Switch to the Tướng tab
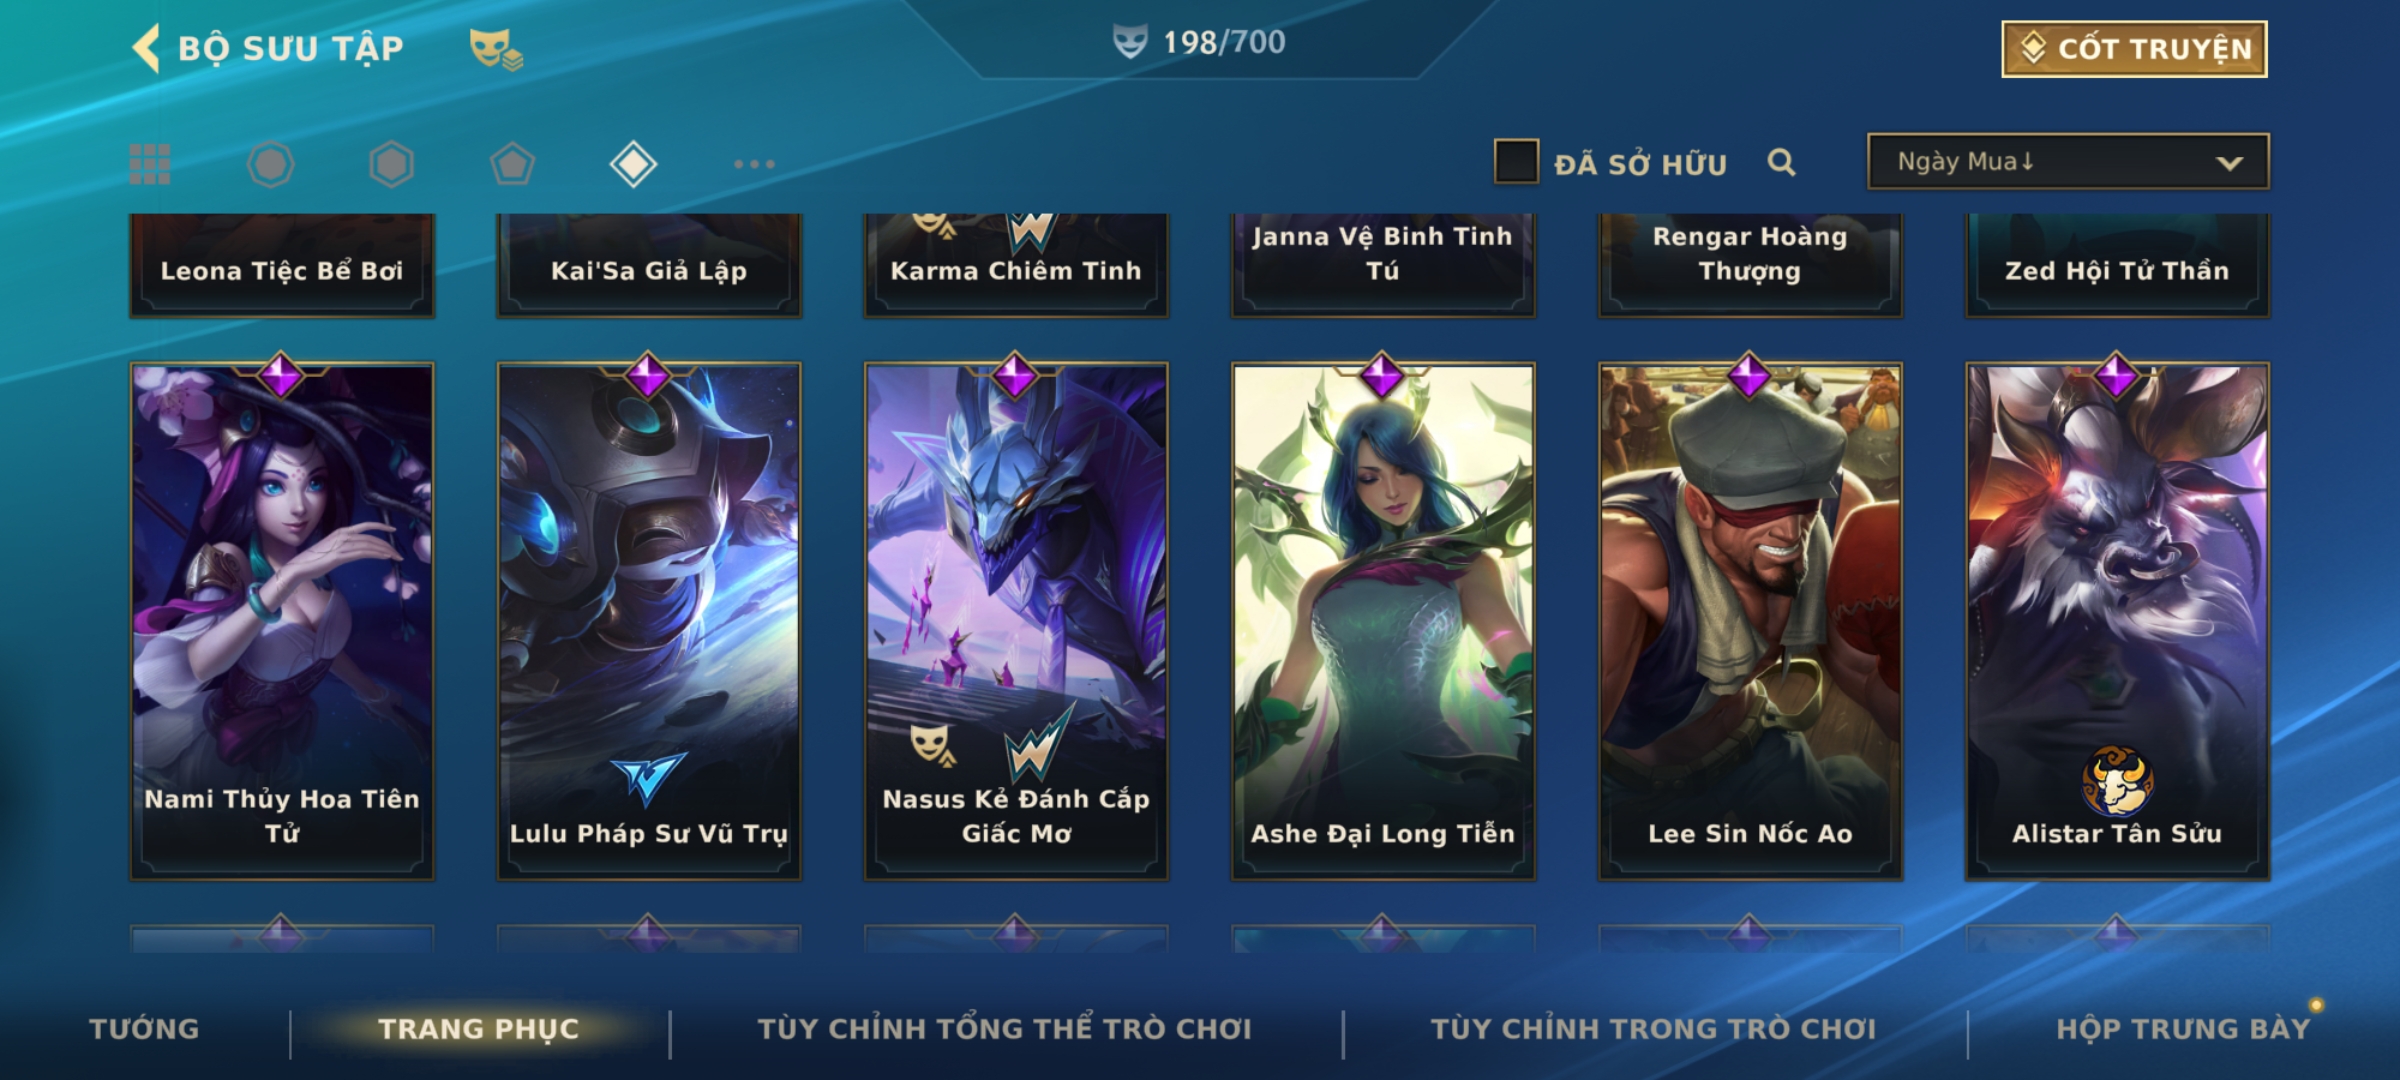Viewport: 2400px width, 1080px height. [x=144, y=1029]
